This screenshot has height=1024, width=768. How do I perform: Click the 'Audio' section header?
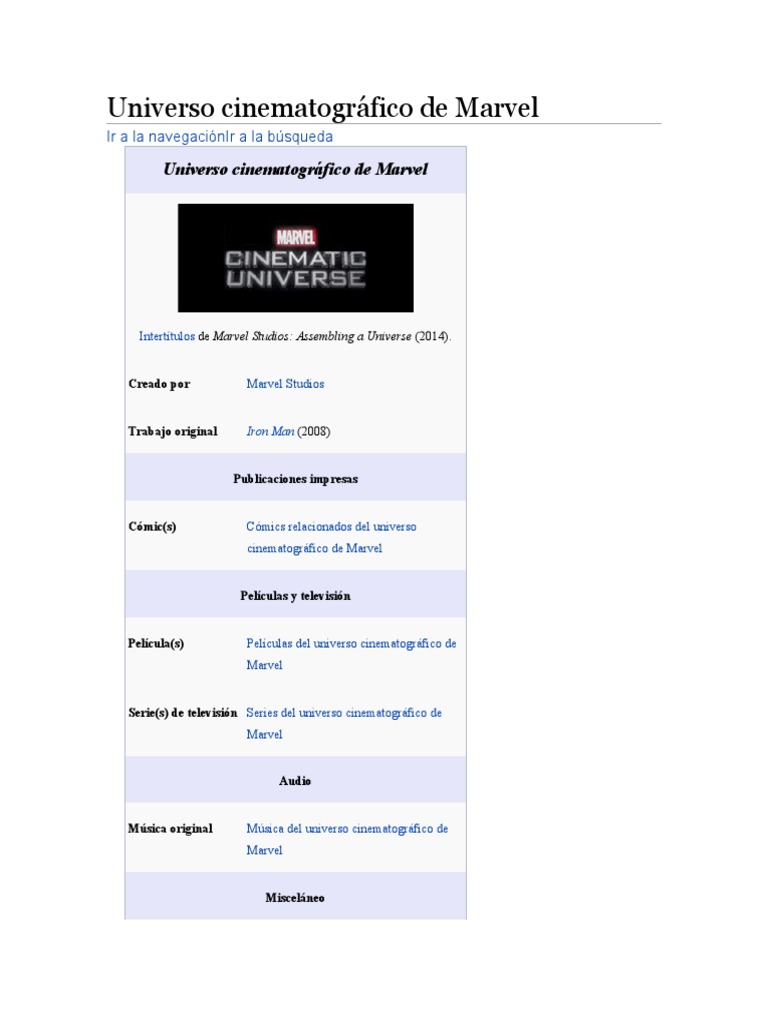295,781
